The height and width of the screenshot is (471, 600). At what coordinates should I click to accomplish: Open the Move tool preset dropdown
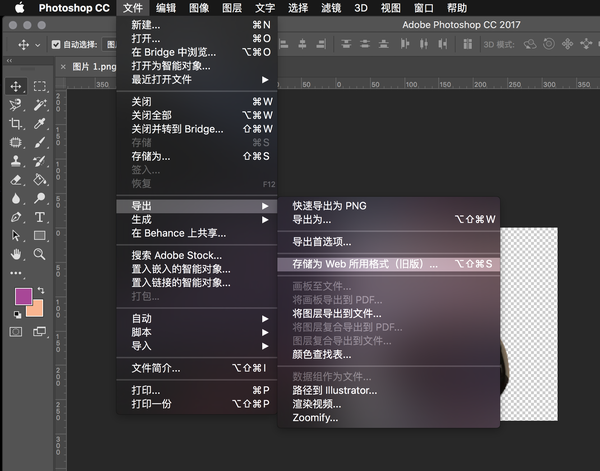[x=38, y=45]
